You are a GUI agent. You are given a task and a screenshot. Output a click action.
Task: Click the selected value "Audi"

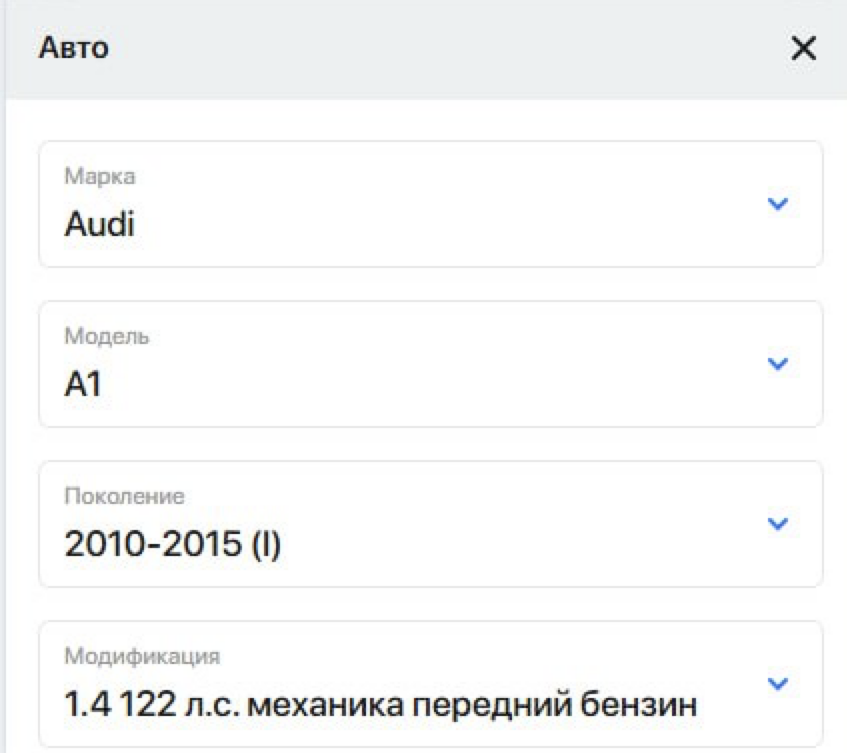[99, 224]
